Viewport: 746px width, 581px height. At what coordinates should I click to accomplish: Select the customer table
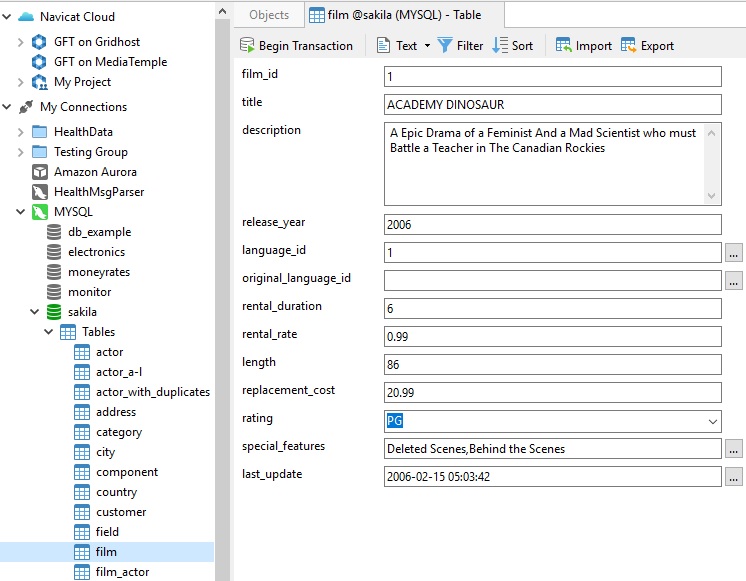[121, 512]
